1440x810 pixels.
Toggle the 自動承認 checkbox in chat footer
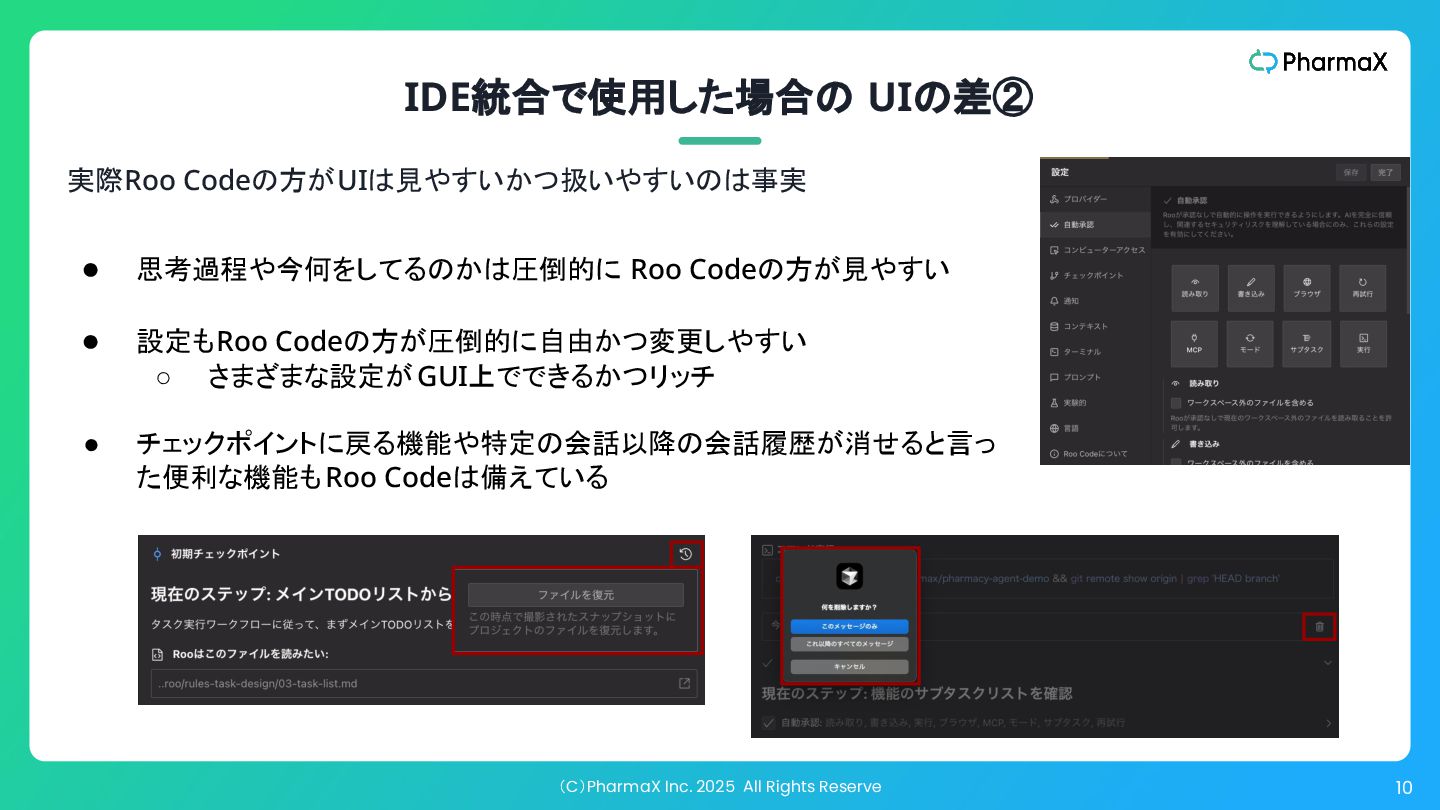coord(768,722)
